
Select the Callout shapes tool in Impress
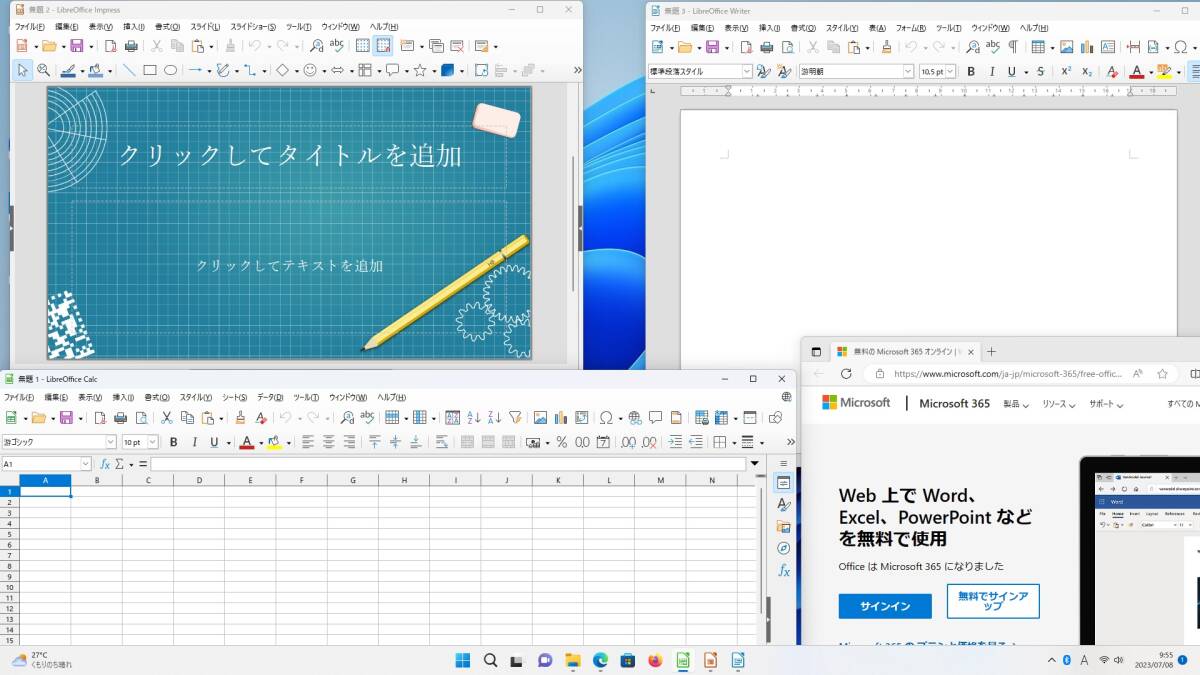392,70
